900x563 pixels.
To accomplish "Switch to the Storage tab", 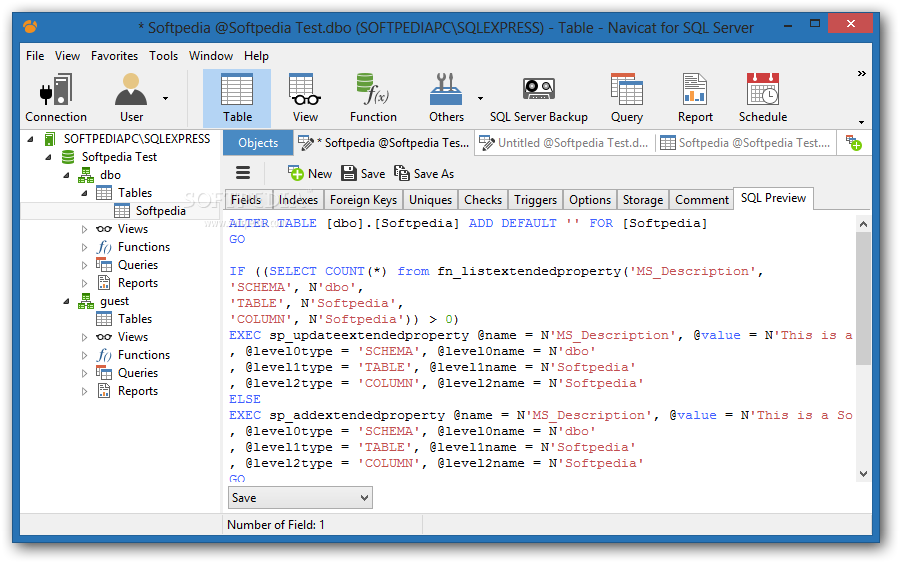I will tap(643, 200).
